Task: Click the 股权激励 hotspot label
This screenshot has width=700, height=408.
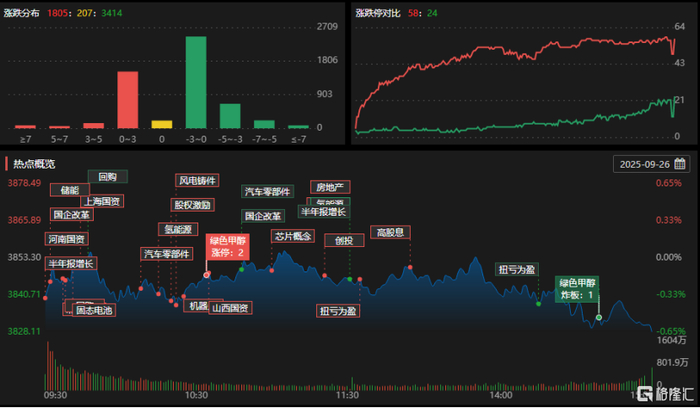Action: [193, 205]
